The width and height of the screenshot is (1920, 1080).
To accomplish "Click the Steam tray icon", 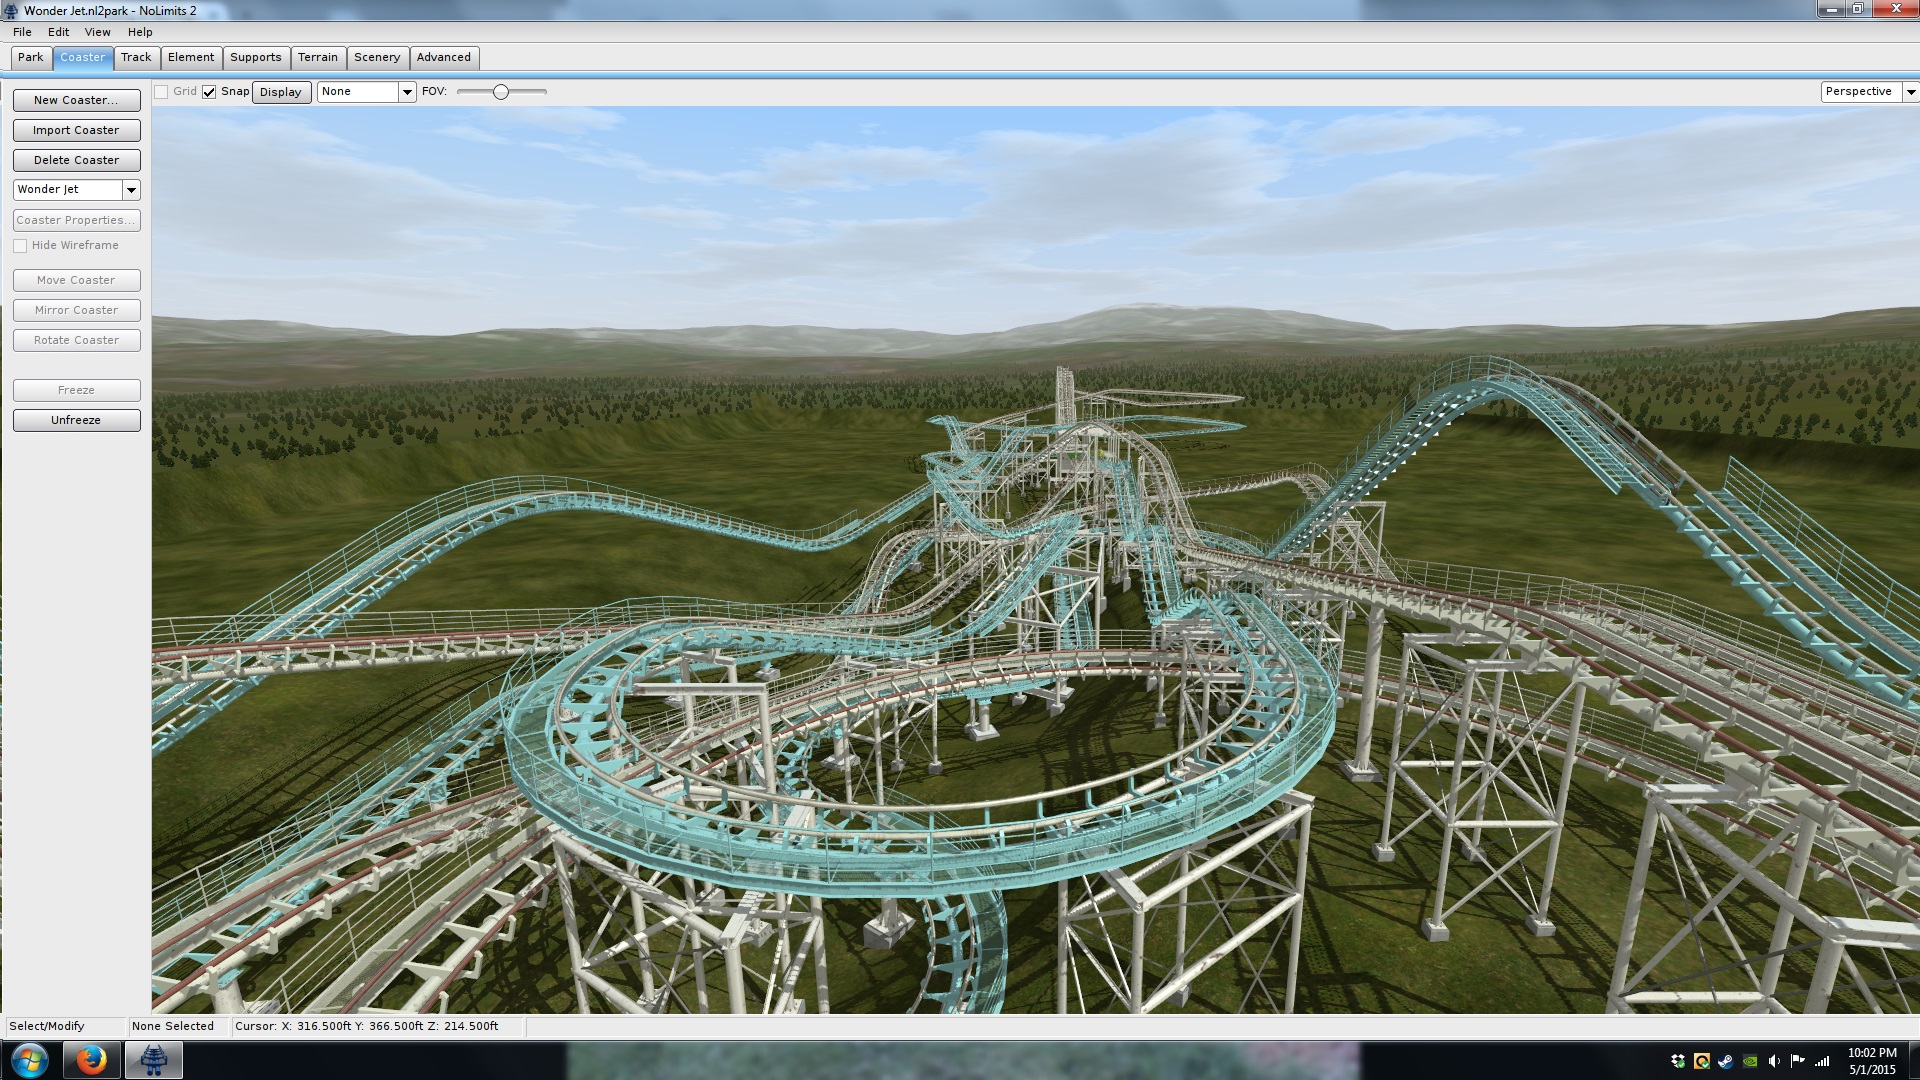I will 1726,1061.
